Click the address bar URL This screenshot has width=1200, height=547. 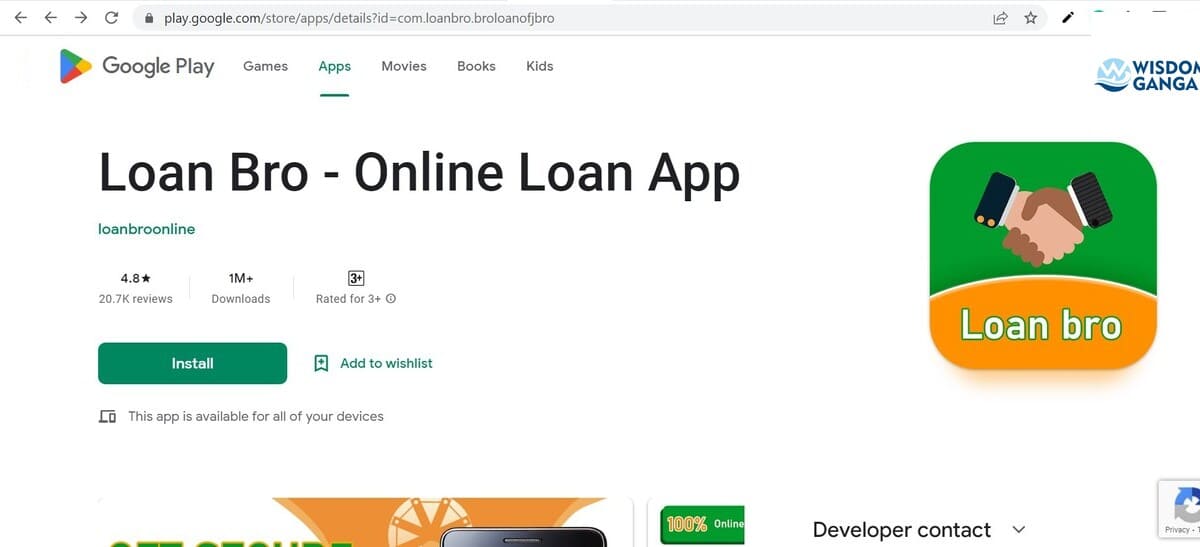coord(359,18)
